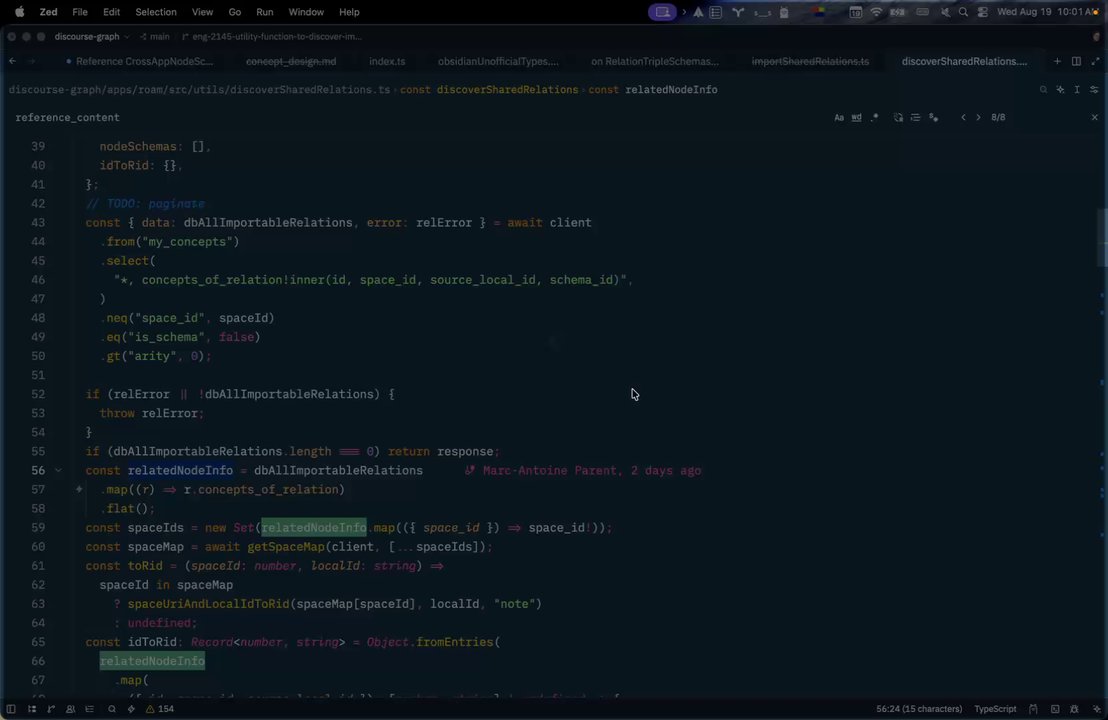Click code action sparkle on line 57
This screenshot has width=1108, height=720.
[79, 489]
